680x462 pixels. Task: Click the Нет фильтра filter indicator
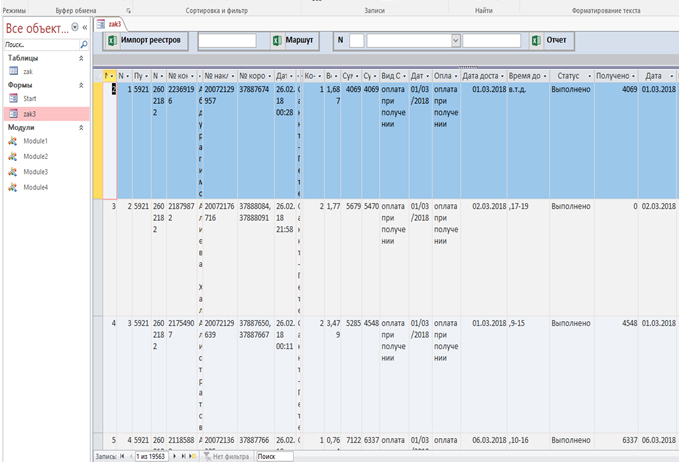click(x=226, y=456)
